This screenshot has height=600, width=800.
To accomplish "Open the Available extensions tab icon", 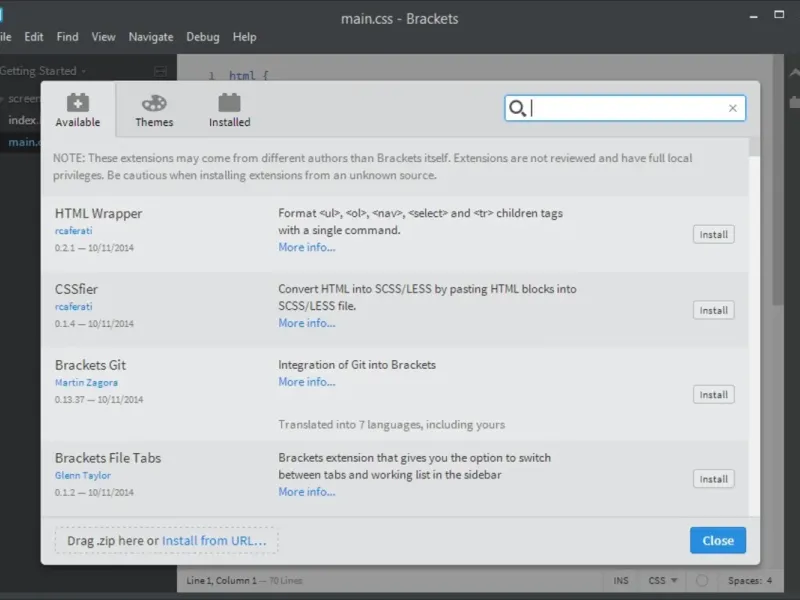I will pos(78,103).
